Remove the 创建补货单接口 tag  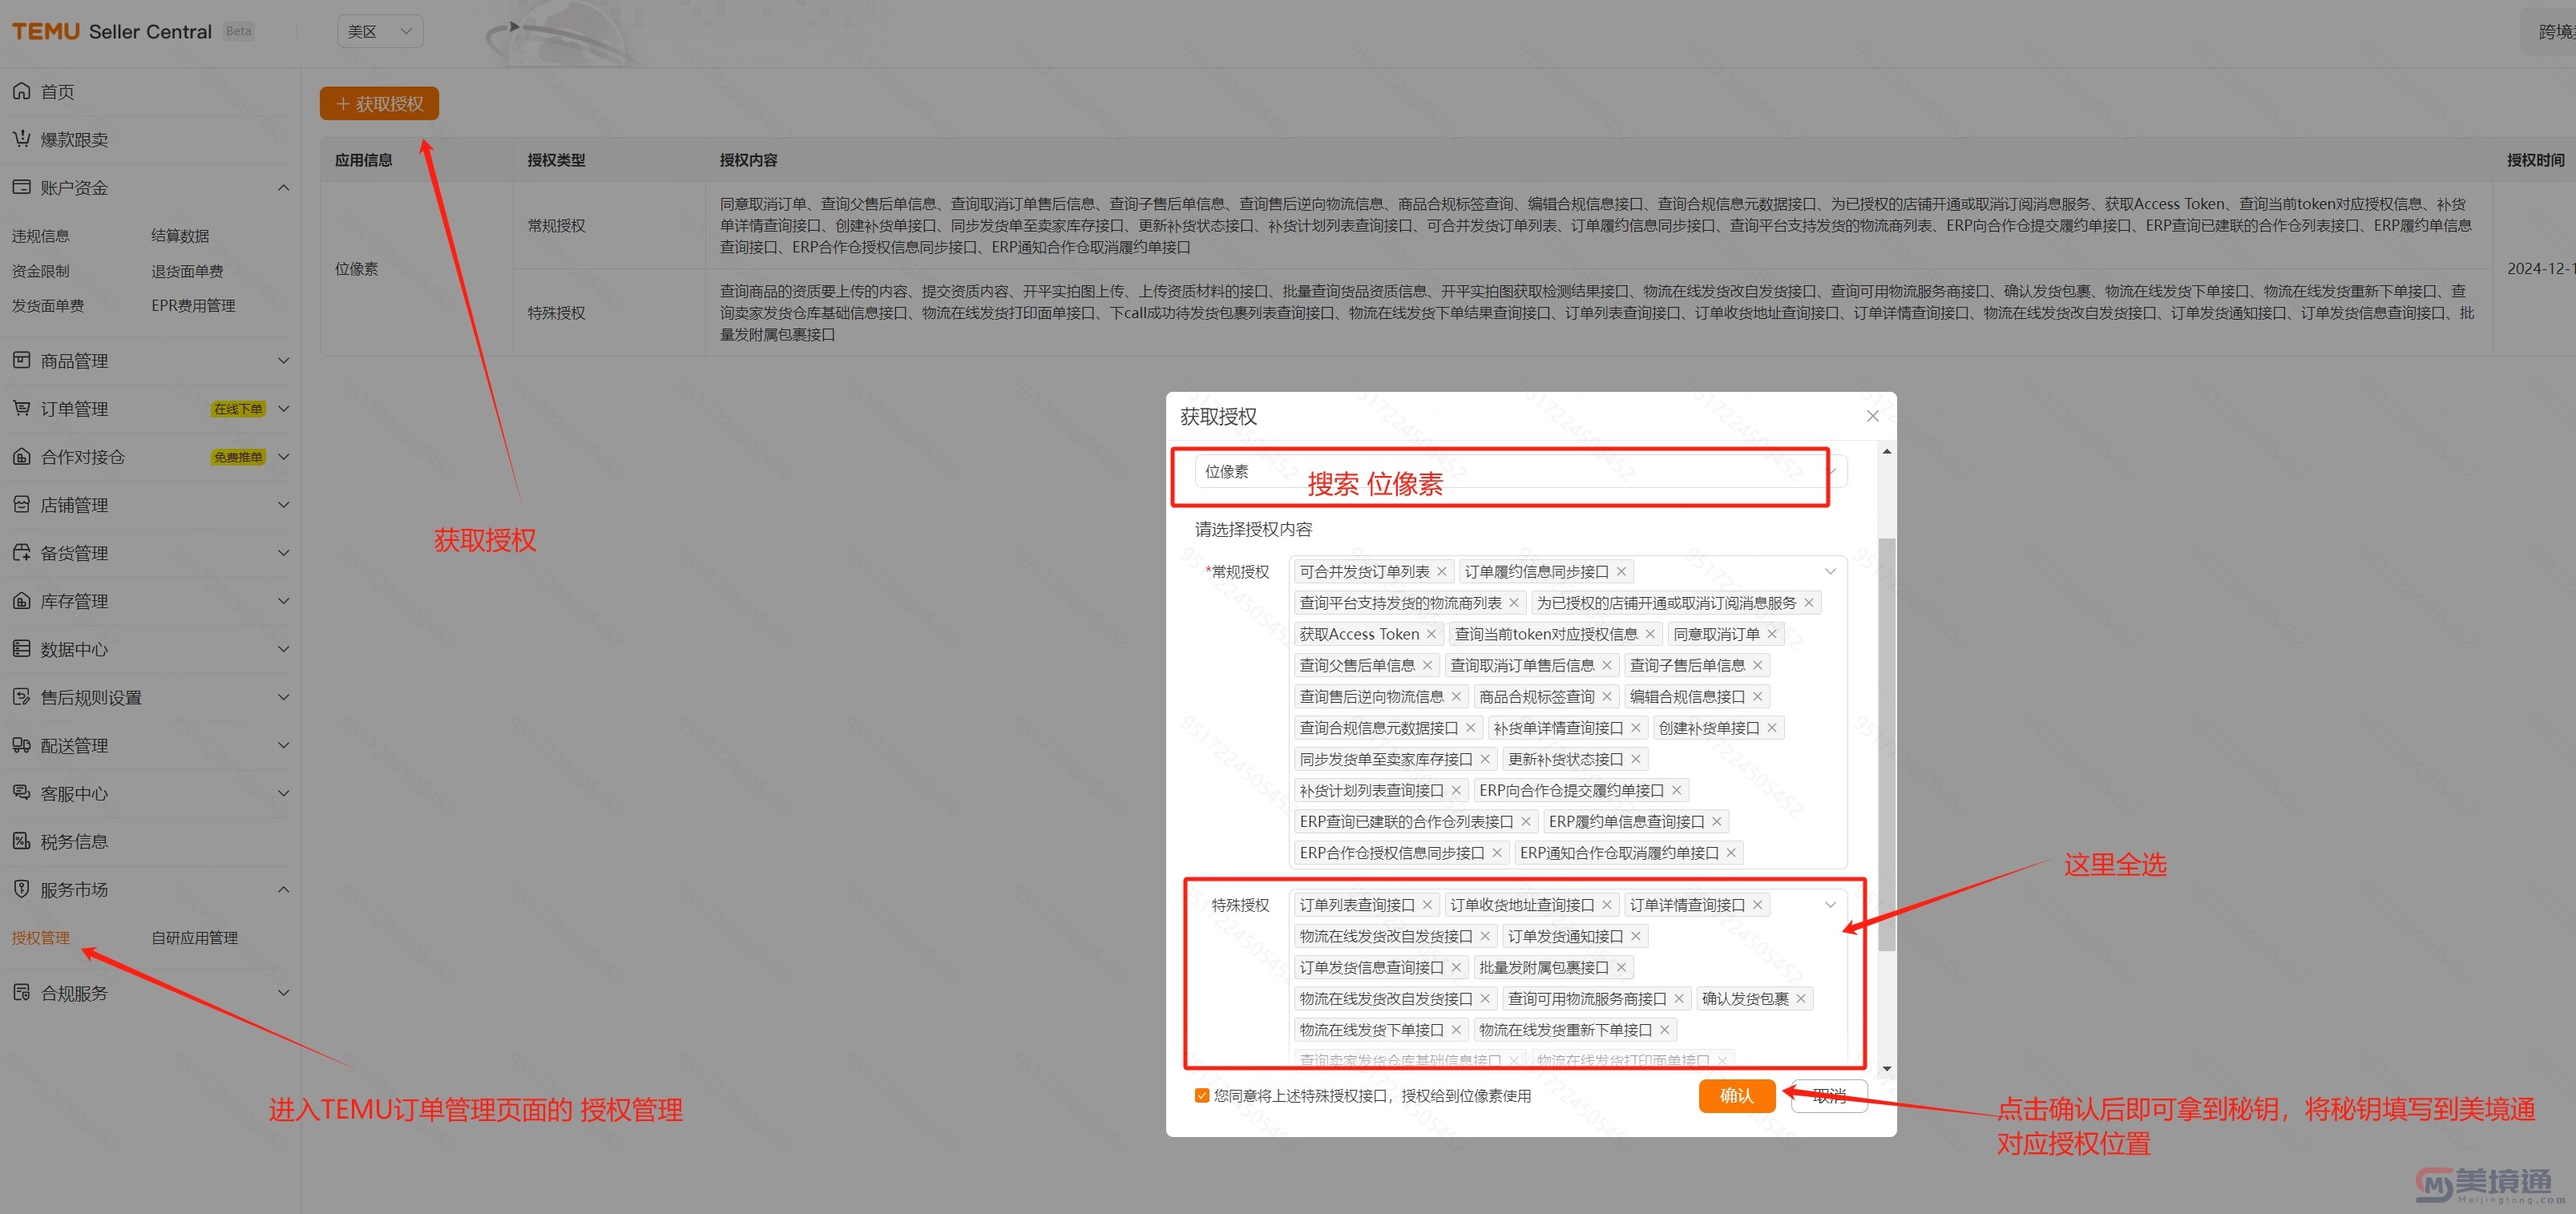tap(1771, 728)
